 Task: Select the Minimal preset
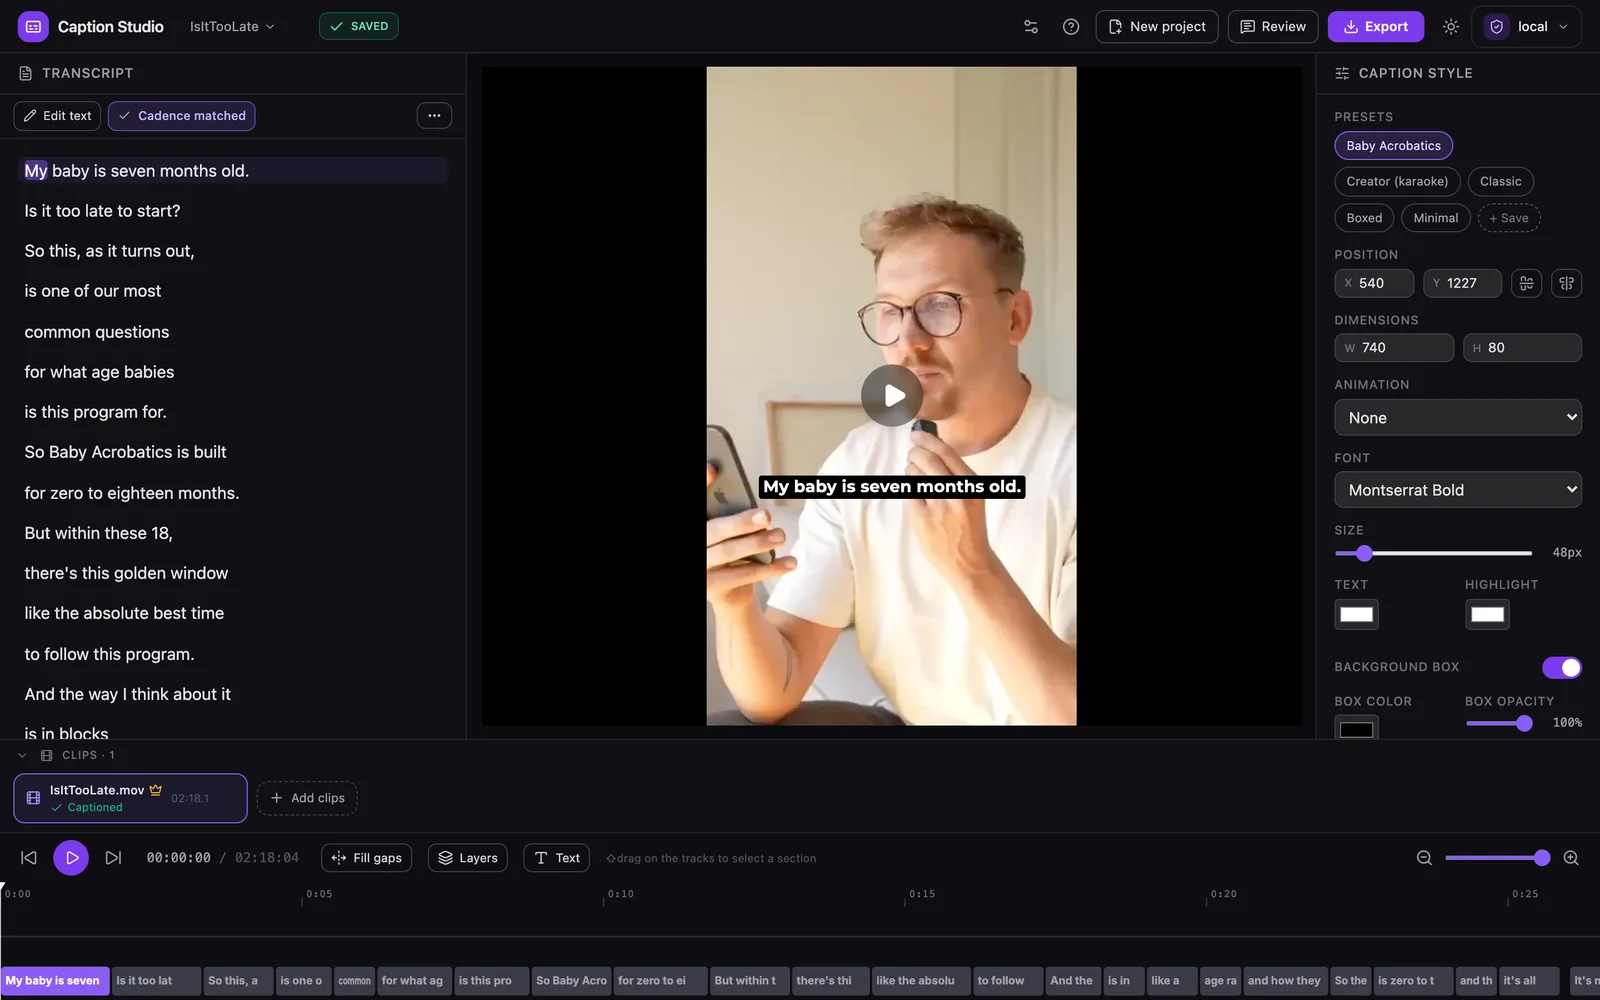(x=1435, y=218)
